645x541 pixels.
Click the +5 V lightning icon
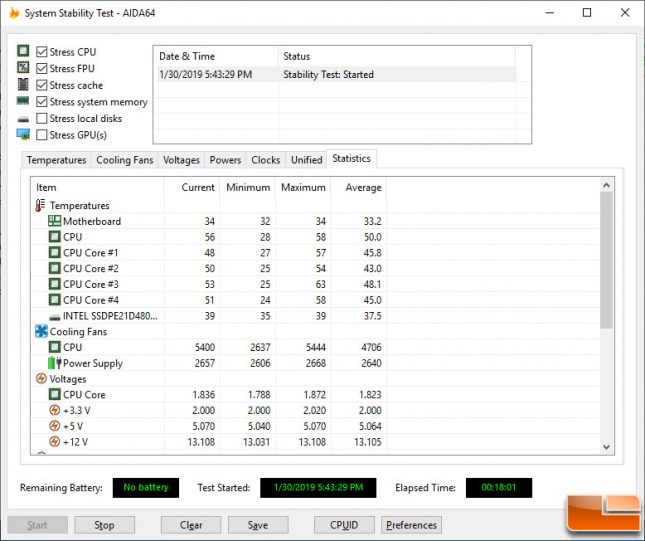coord(54,426)
